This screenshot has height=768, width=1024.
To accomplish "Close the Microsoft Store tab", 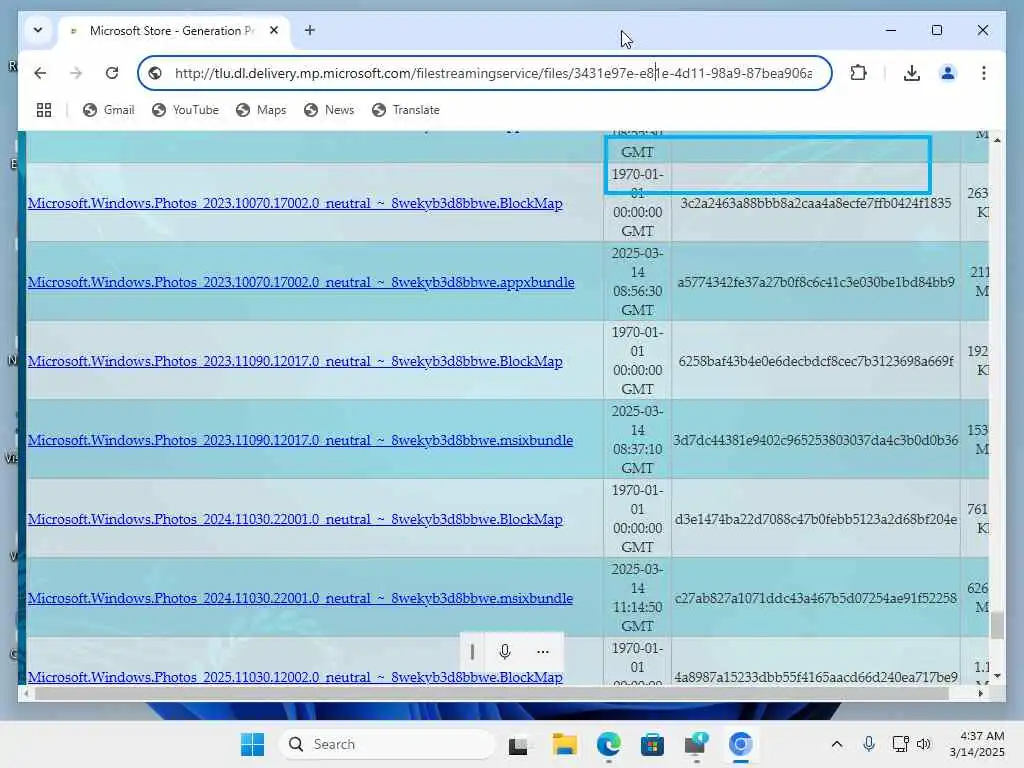I will point(274,30).
